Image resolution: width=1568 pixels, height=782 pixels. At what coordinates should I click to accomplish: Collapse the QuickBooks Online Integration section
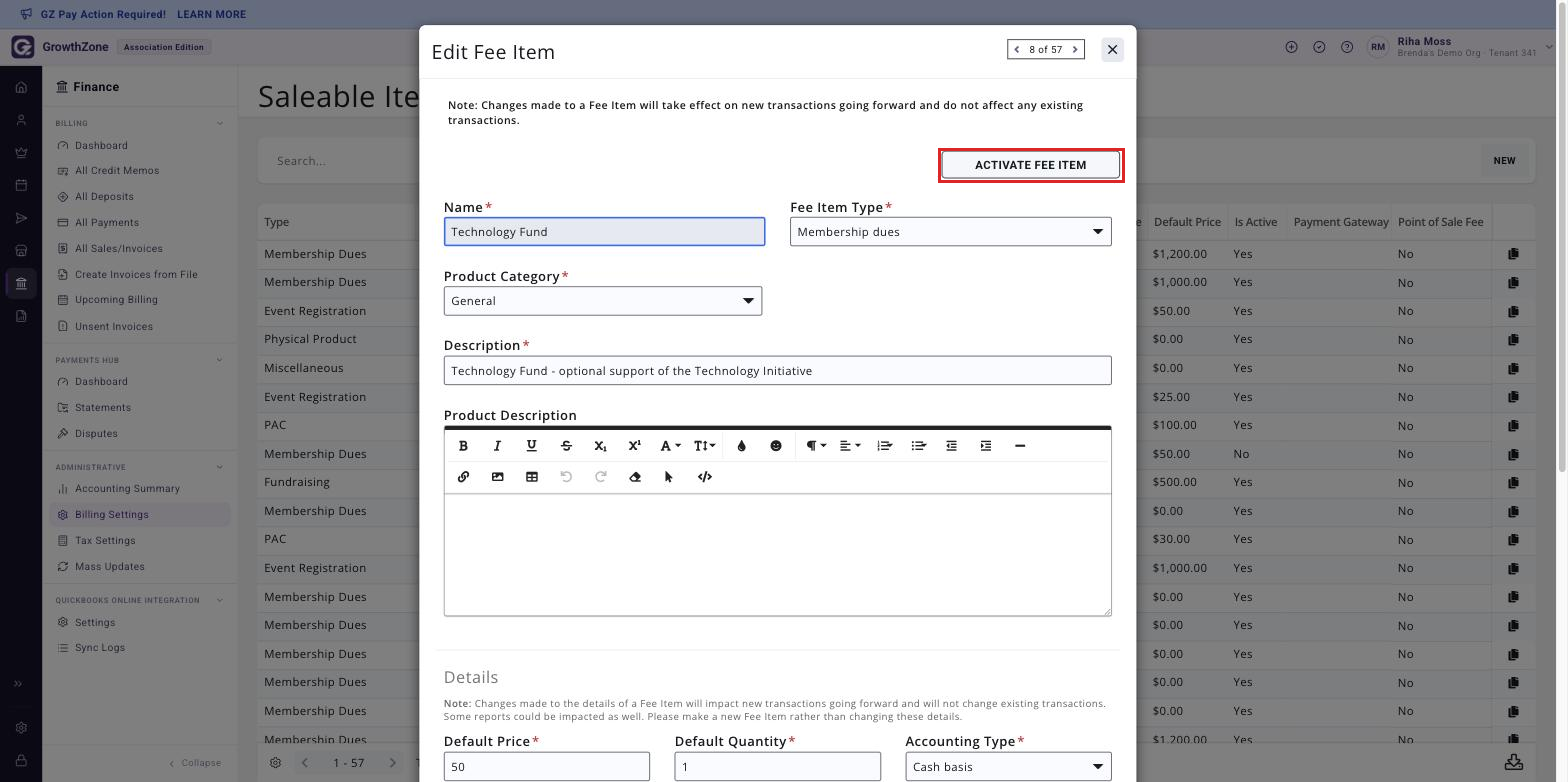point(220,600)
